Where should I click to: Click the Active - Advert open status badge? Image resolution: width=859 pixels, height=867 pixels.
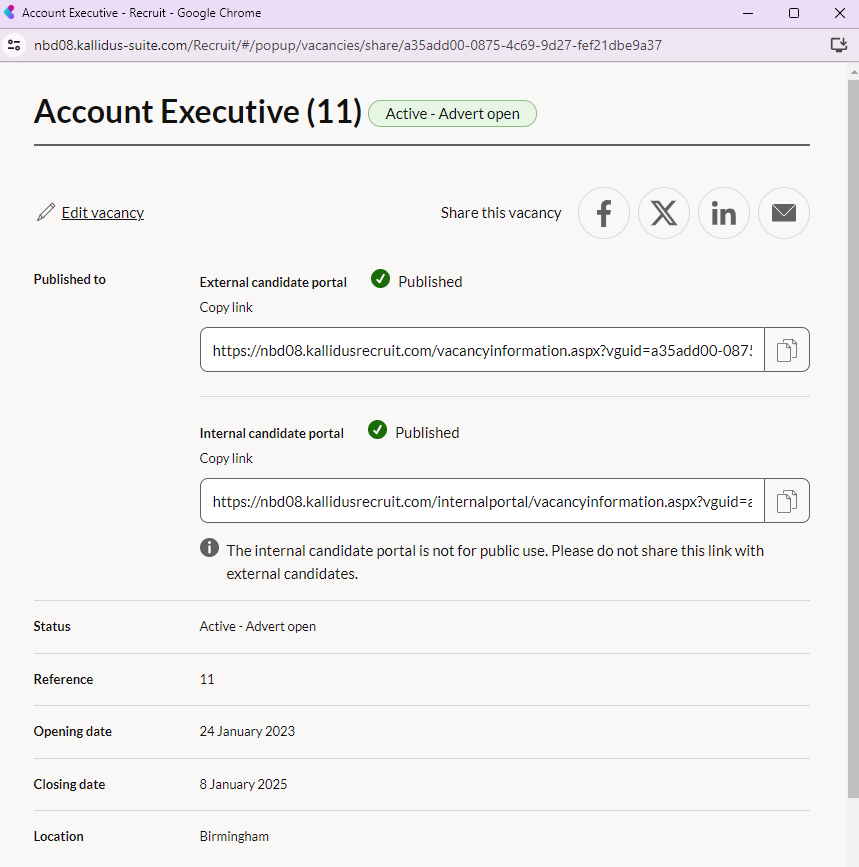click(452, 114)
